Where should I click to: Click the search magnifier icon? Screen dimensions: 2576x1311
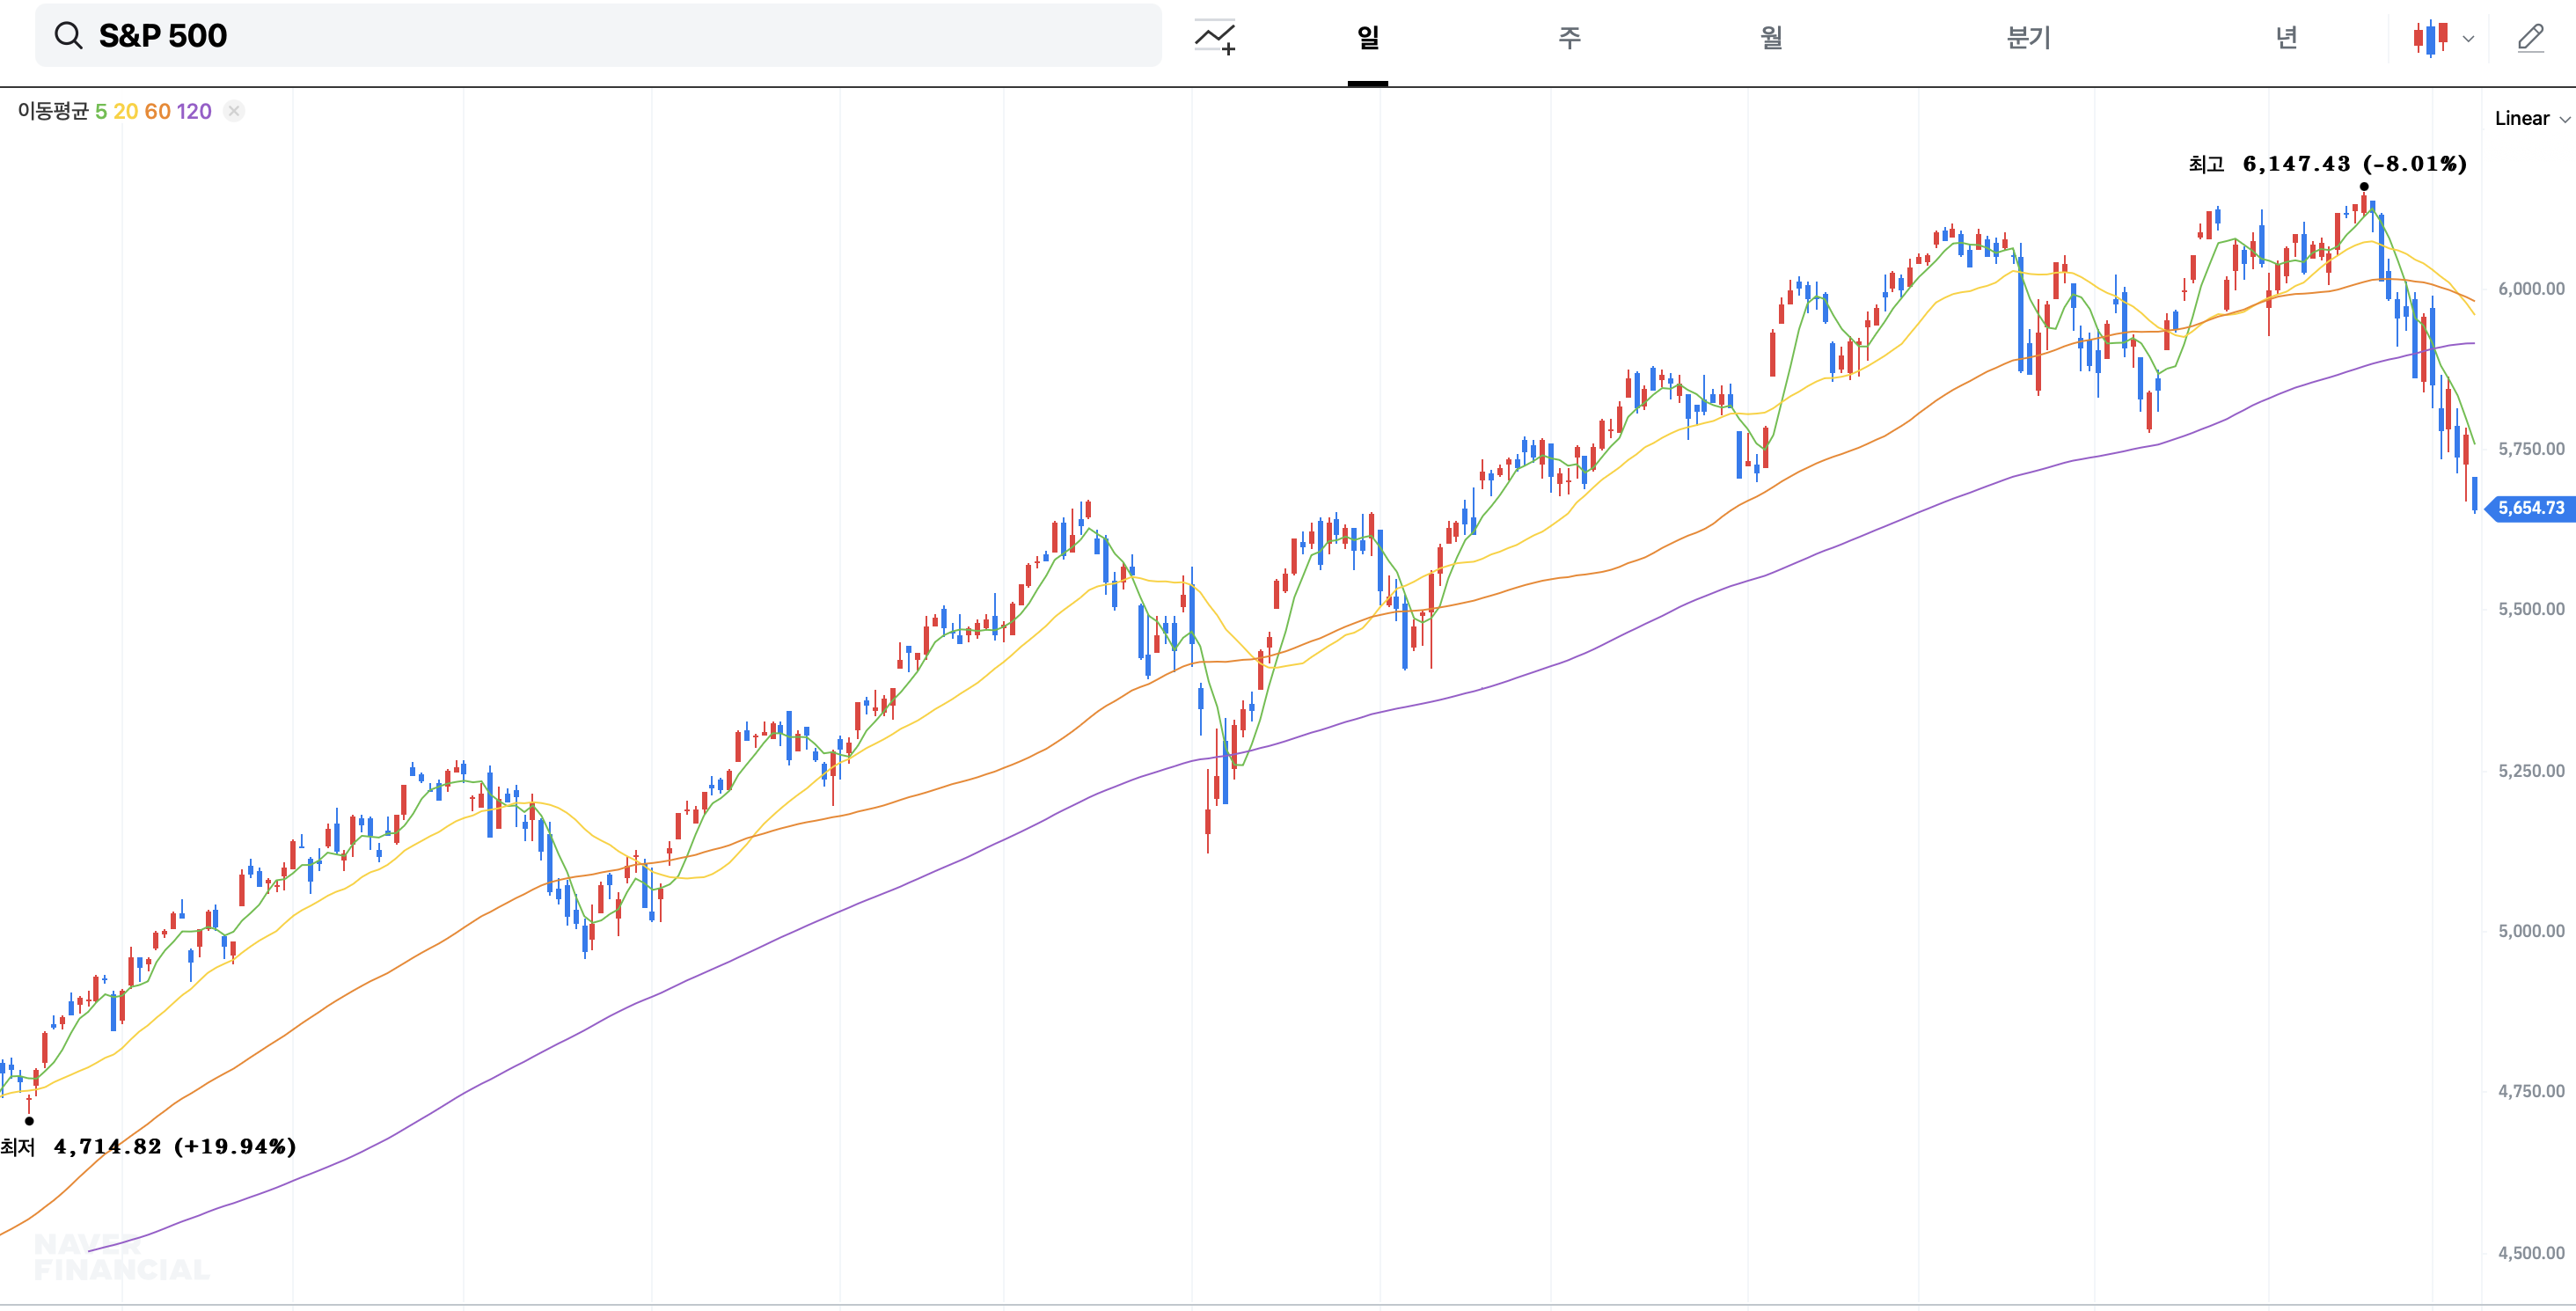click(x=68, y=36)
